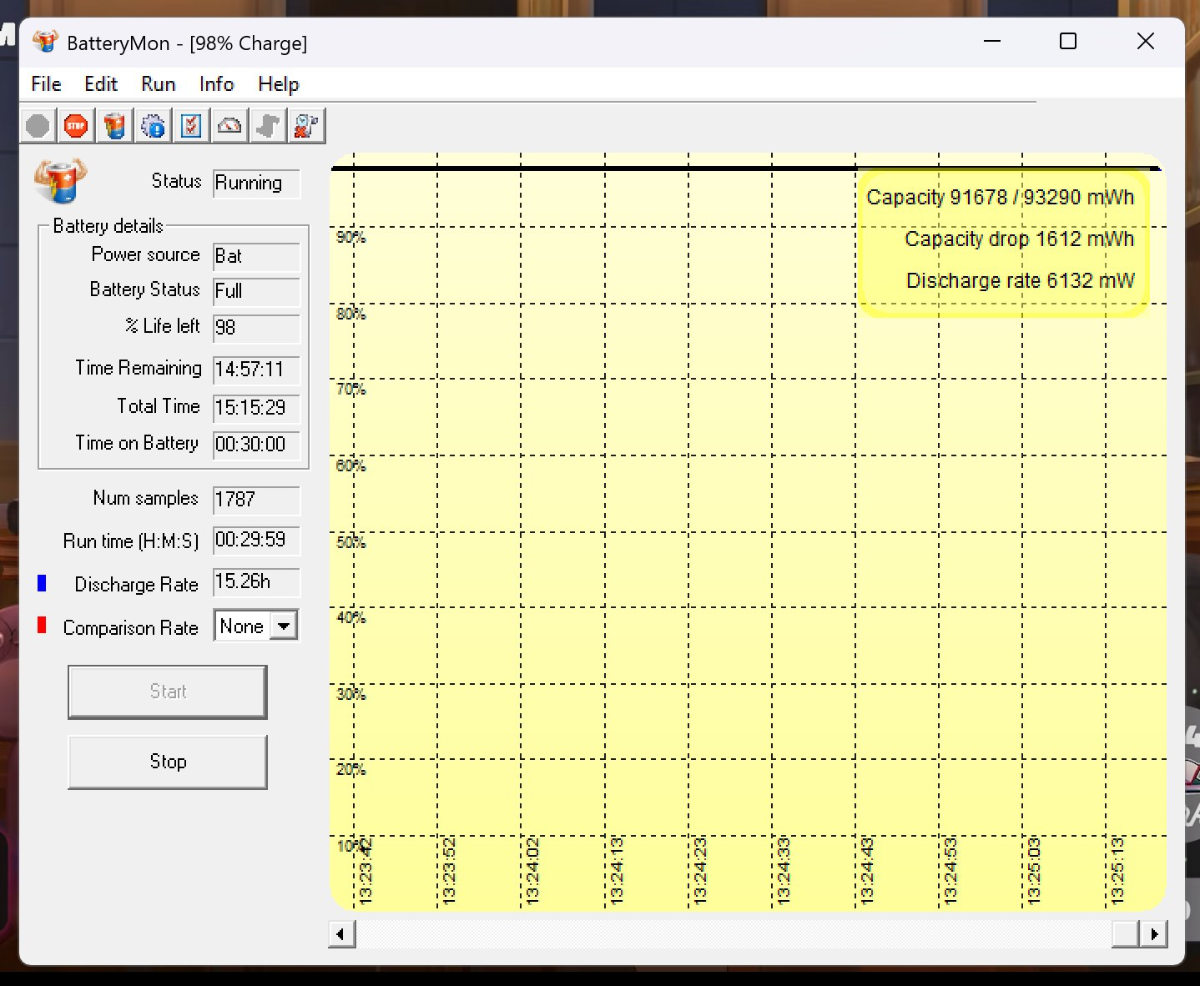
Task: Open battery information via battery toolbar icon
Action: pos(115,126)
